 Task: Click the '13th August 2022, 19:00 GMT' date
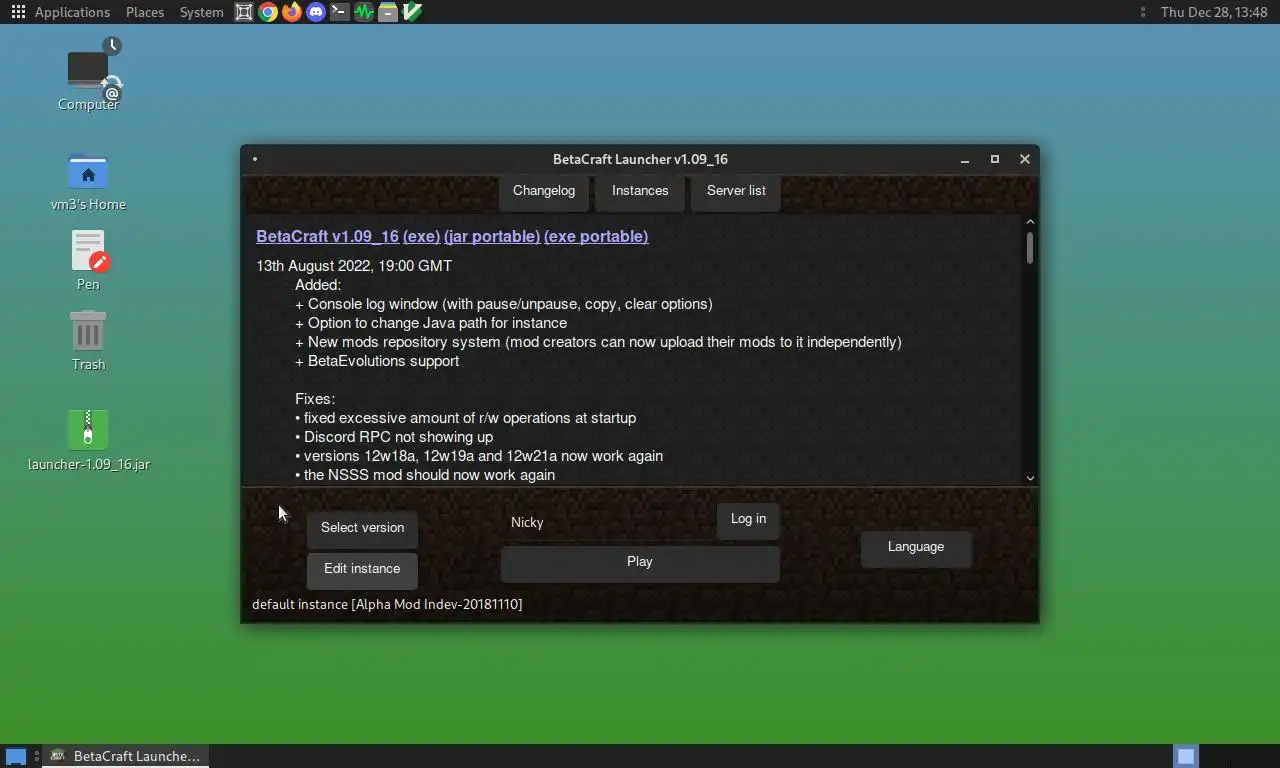coord(354,266)
